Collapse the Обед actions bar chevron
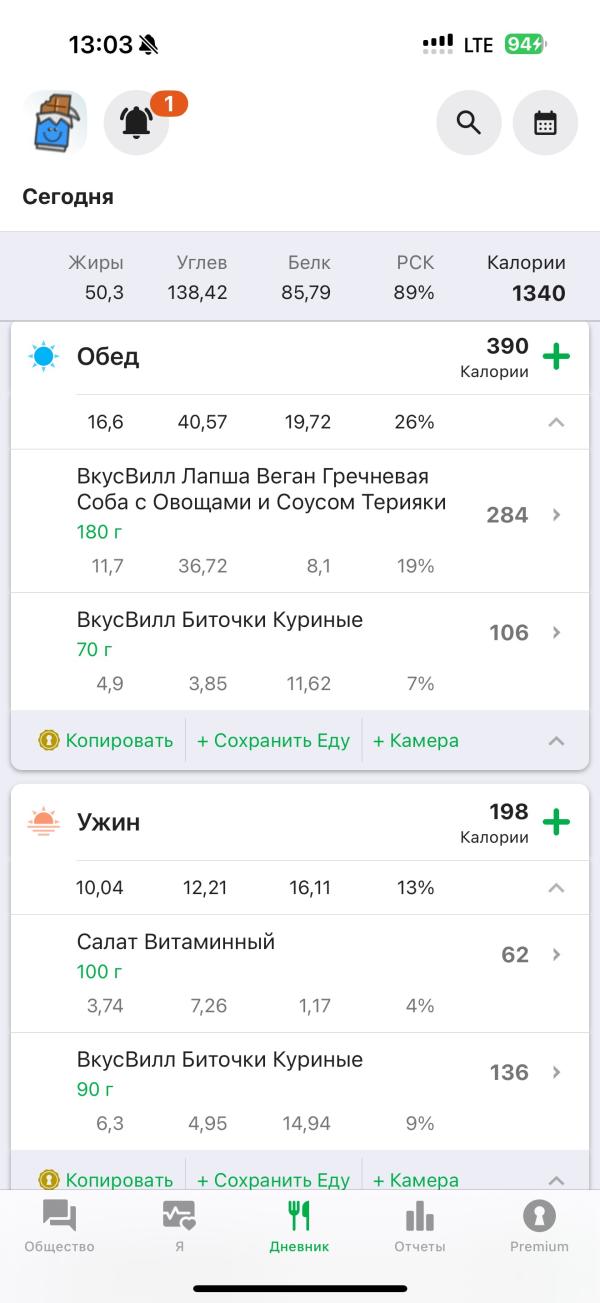Screen dimensions: 600x1303 click(x=556, y=741)
